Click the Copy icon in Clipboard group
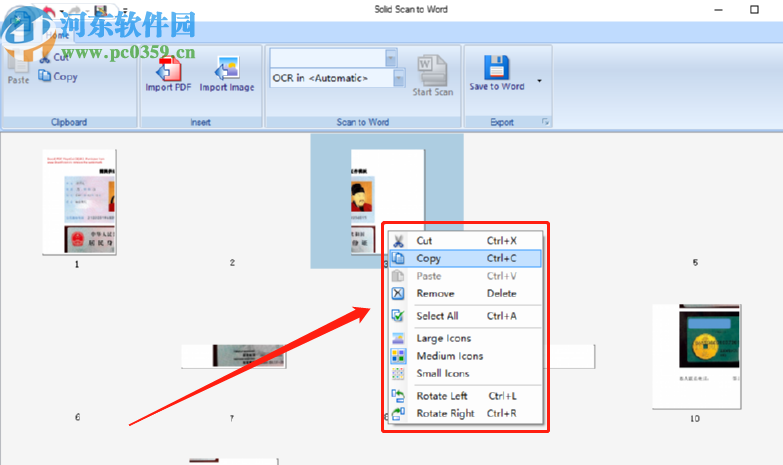The height and width of the screenshot is (465, 783). [45, 76]
